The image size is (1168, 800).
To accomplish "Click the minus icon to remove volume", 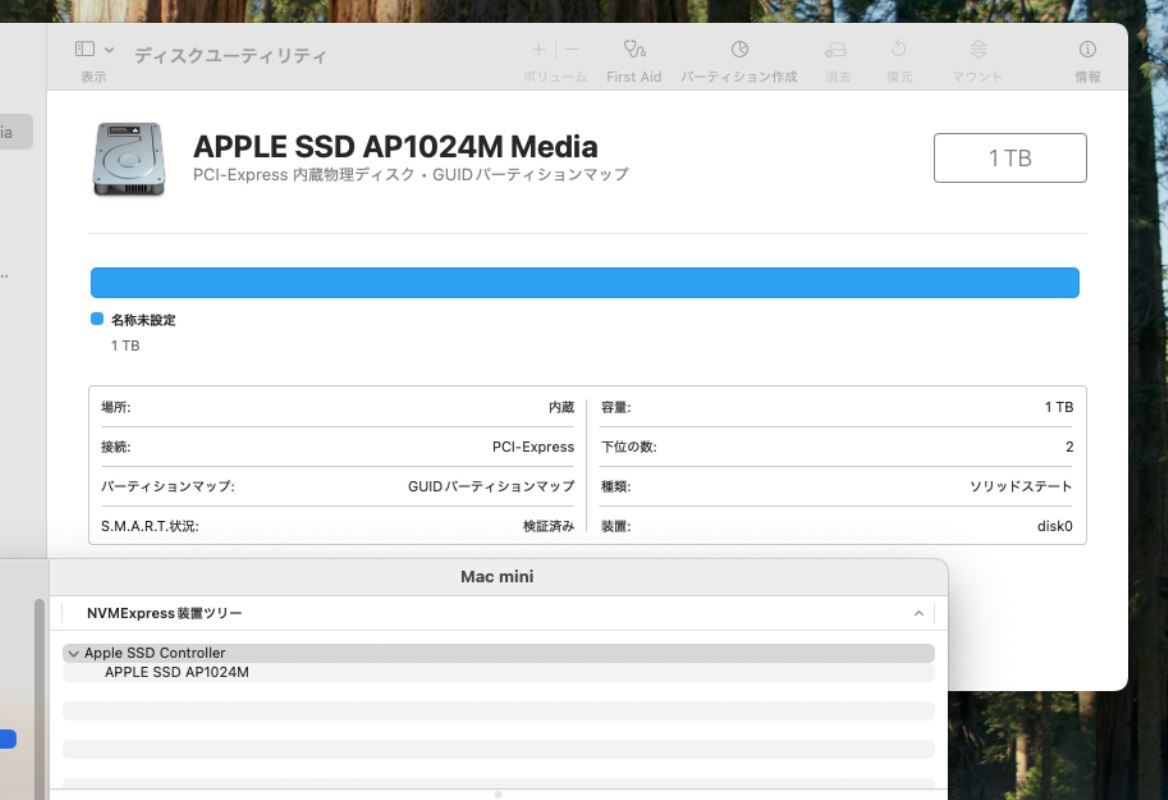I will coord(572,49).
